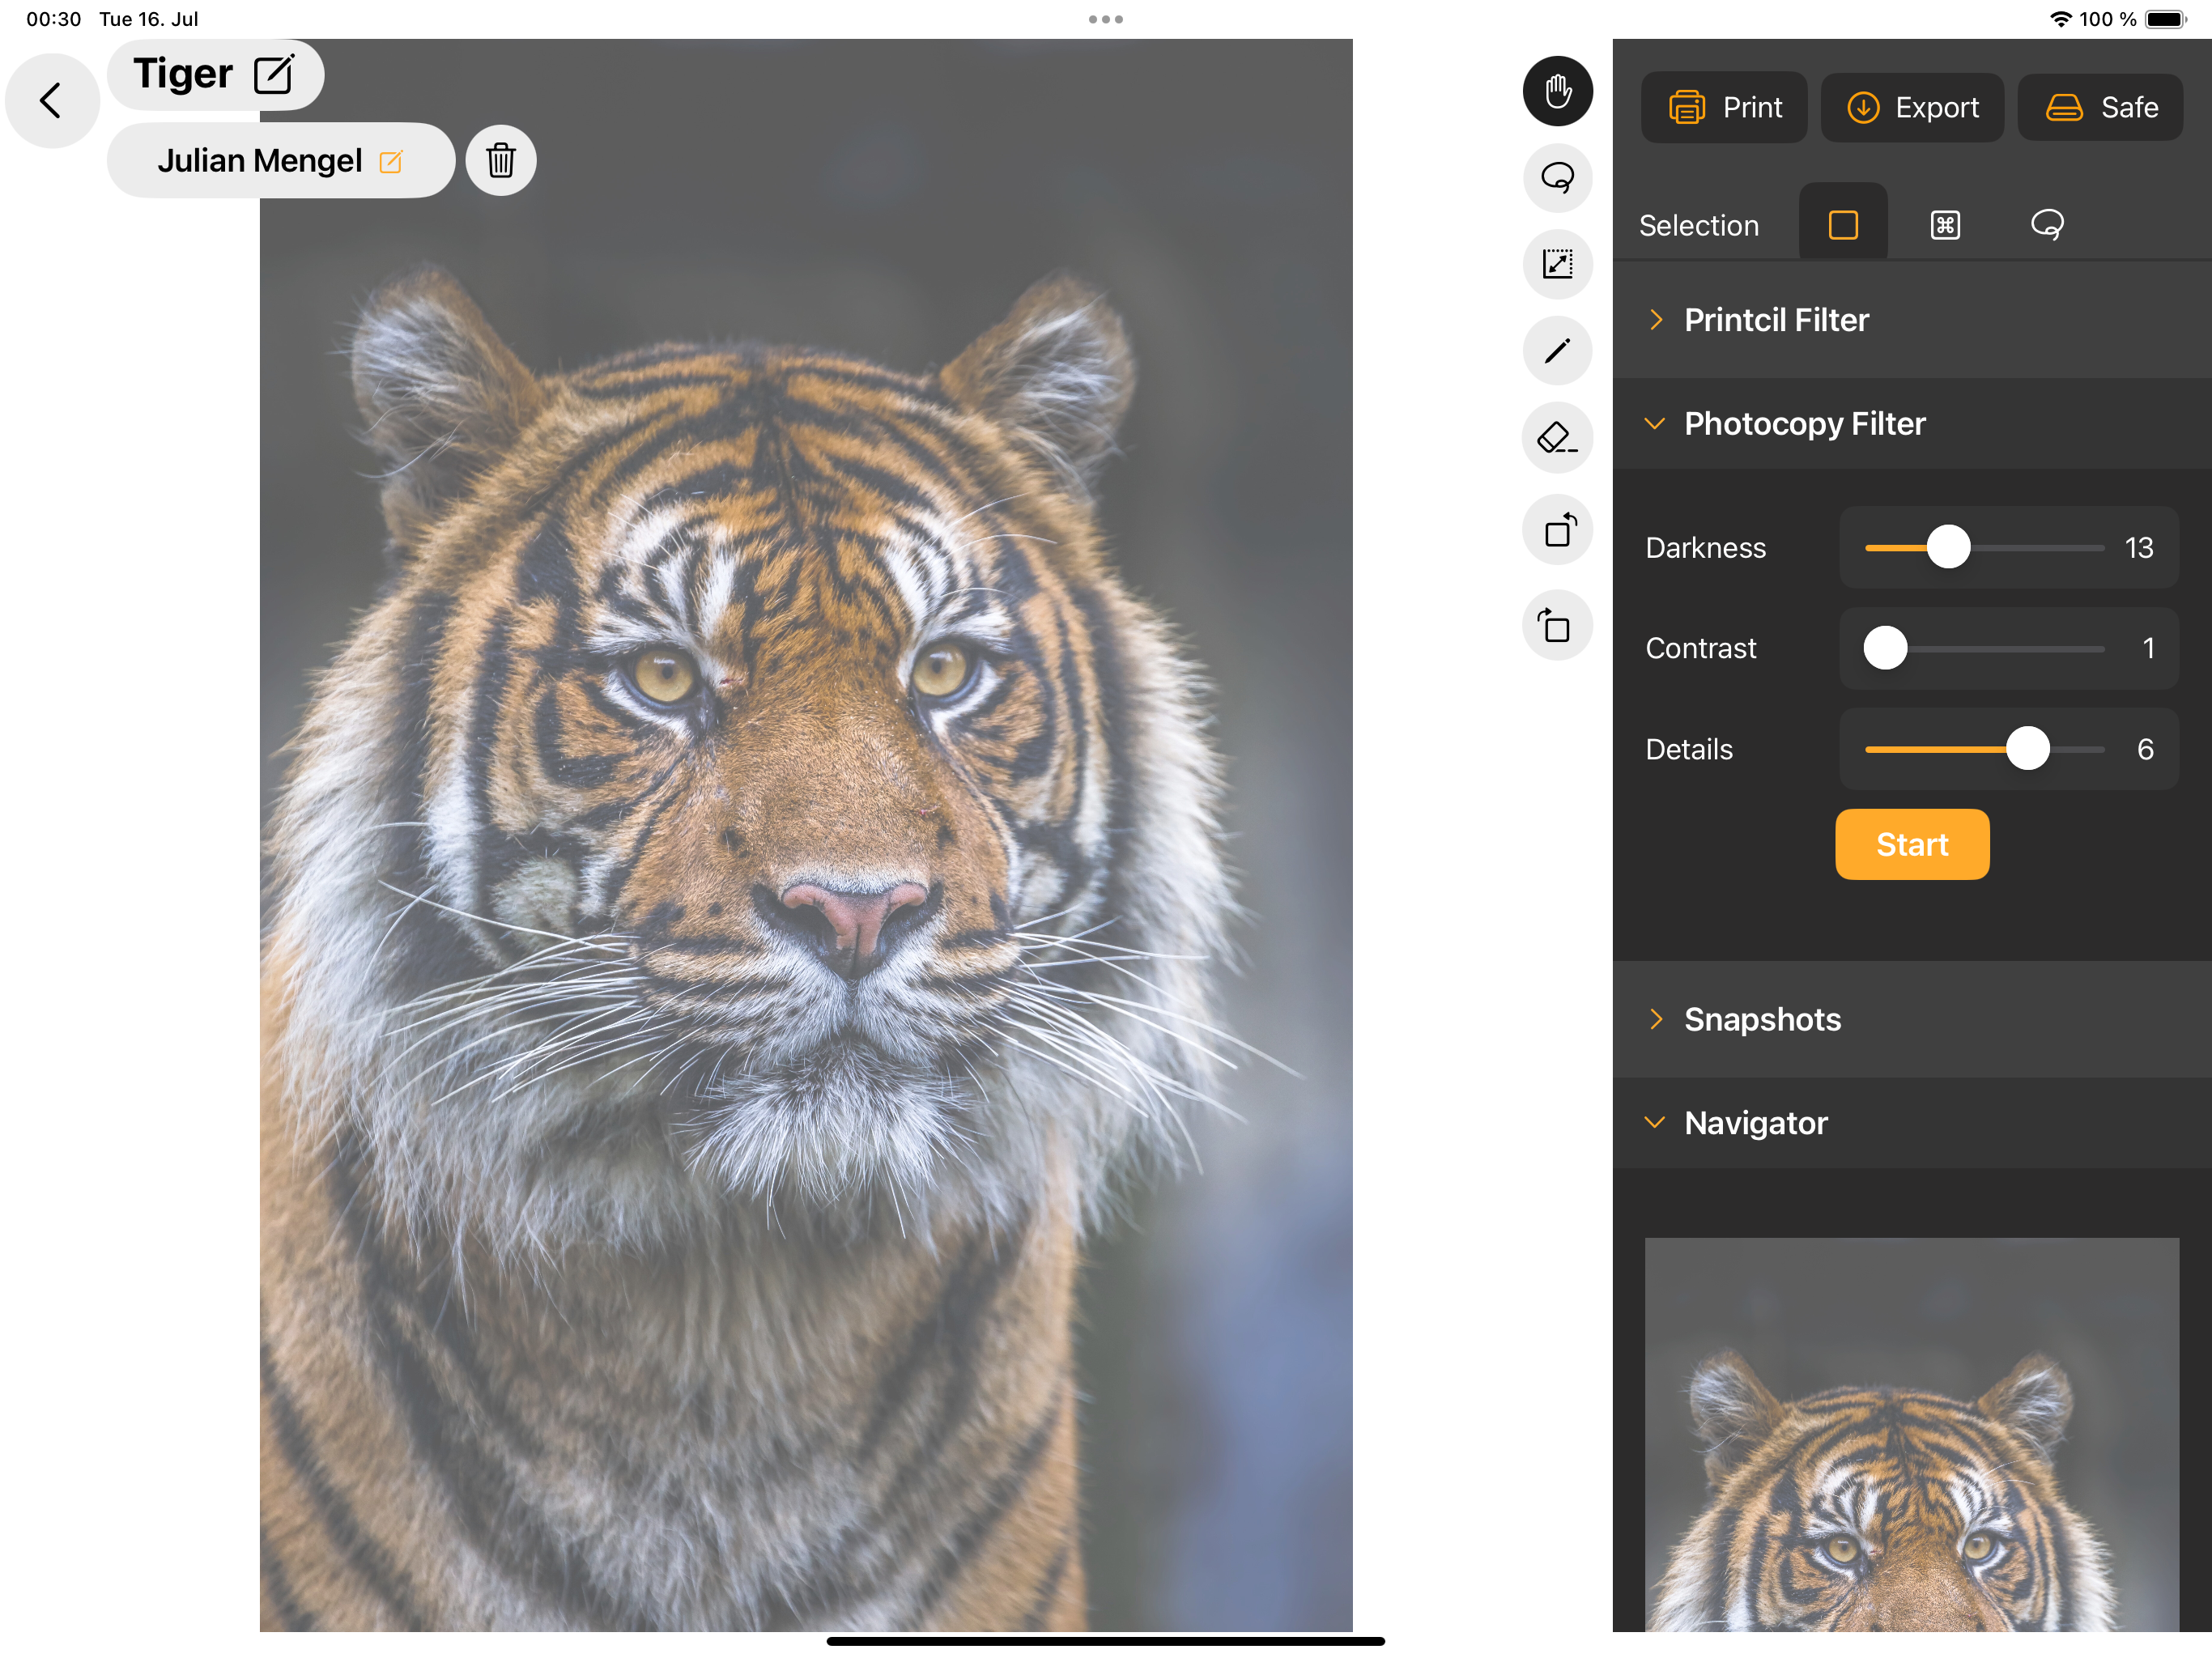Click the Details slider track
2212x1658 pixels.
[1984, 750]
